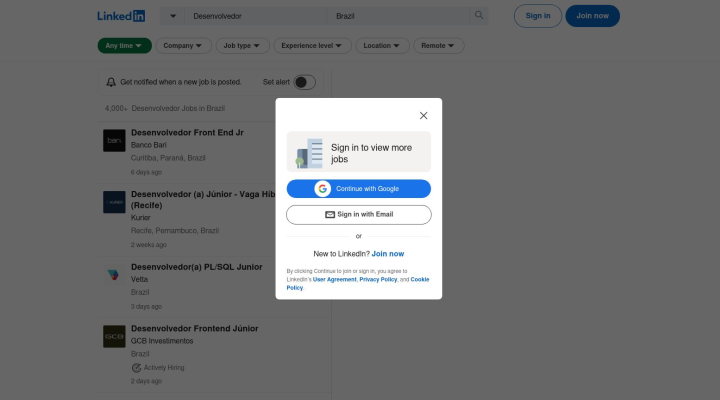720x400 pixels.
Task: Click the Recife, Pernambuco, Brazil location text
Action: (x=174, y=231)
